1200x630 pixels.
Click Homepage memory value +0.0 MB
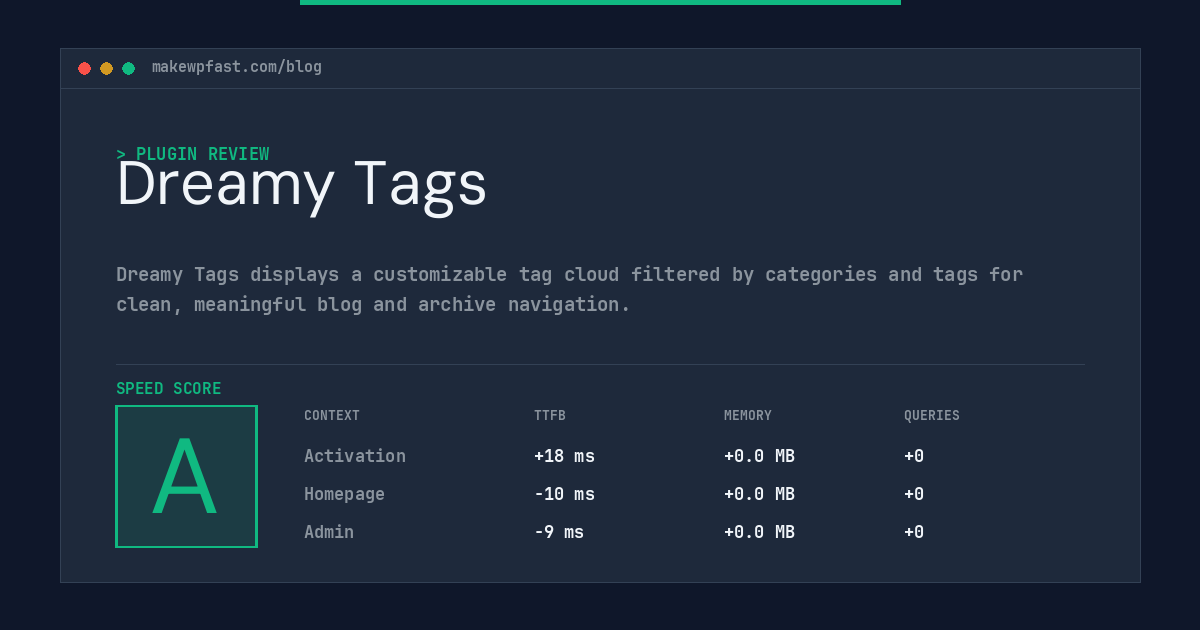[x=759, y=494]
